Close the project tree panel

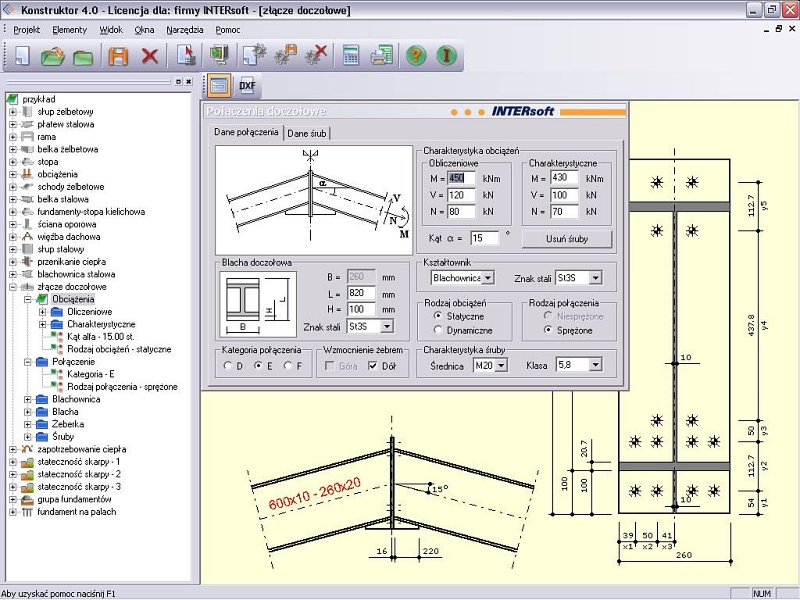189,82
